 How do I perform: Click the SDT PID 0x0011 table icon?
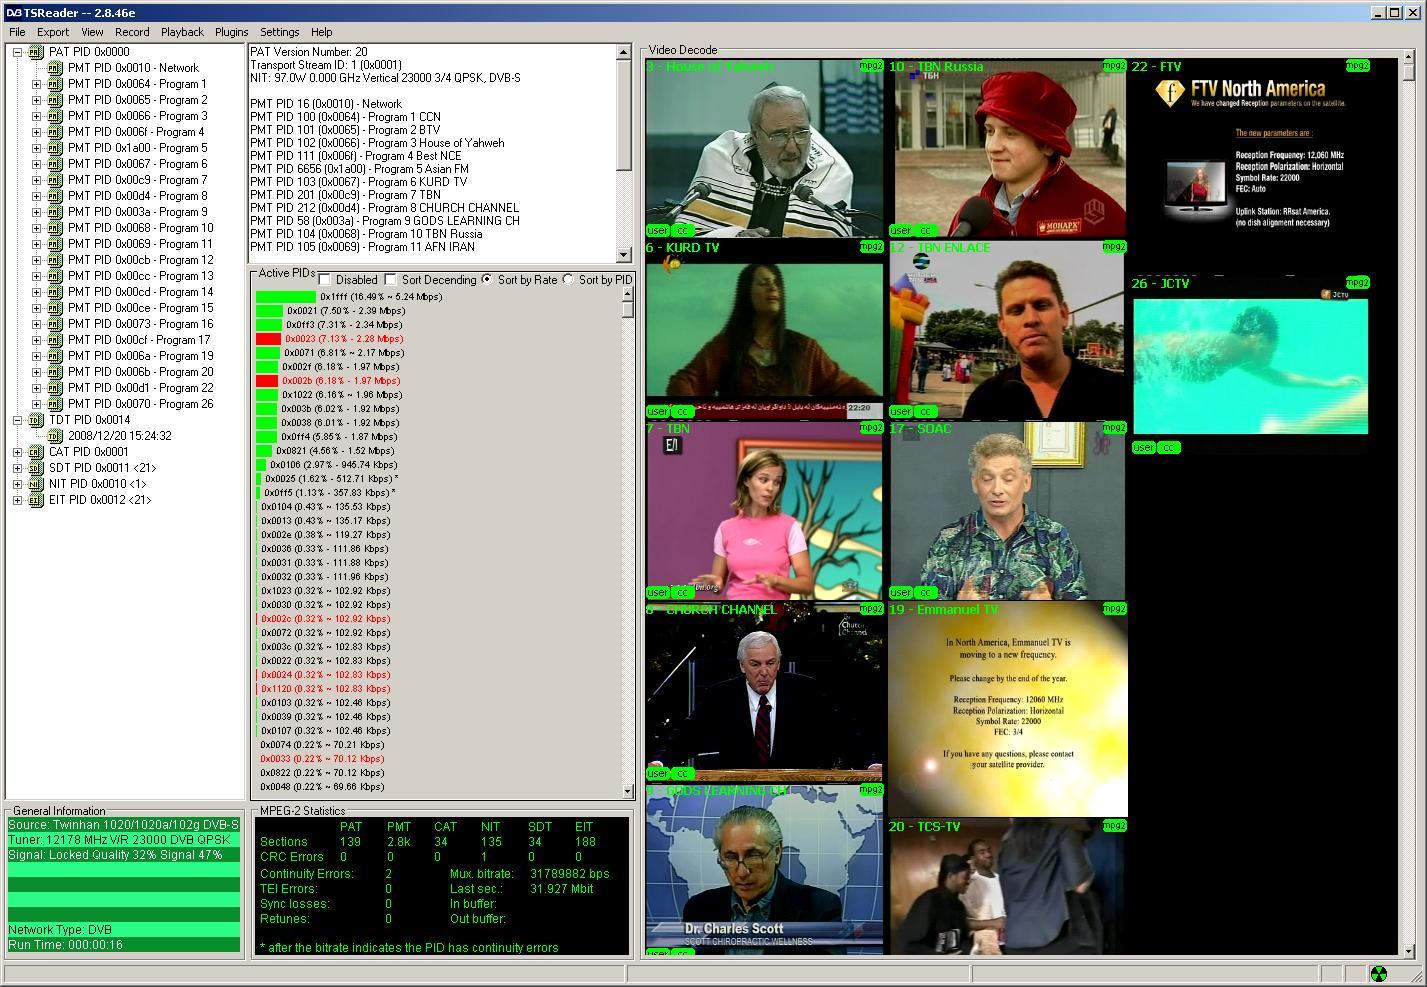[36, 468]
